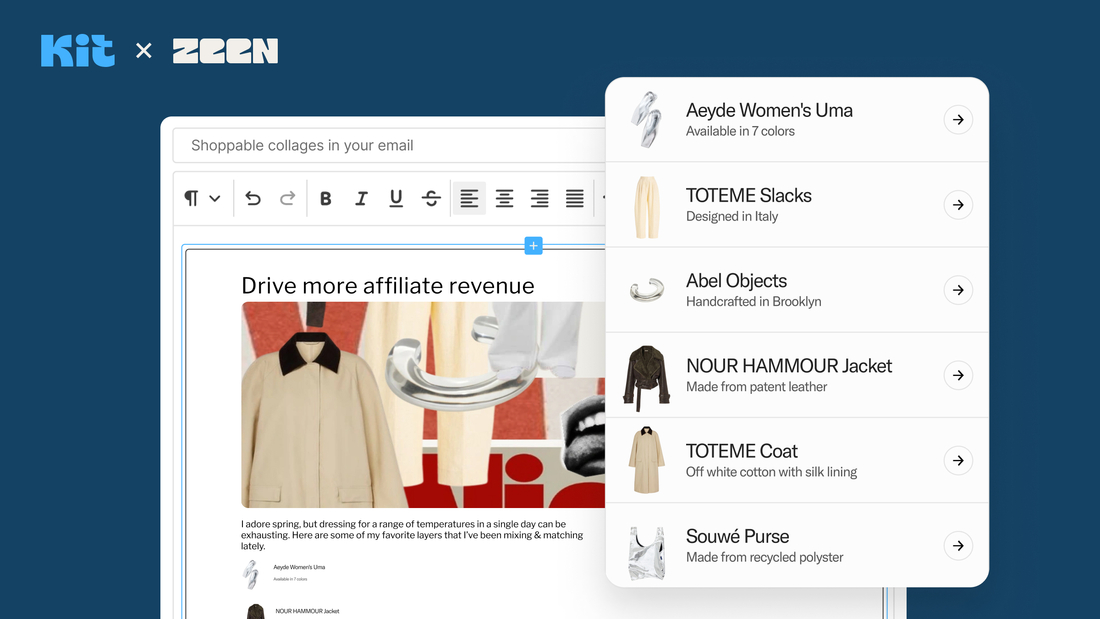The height and width of the screenshot is (619, 1100).
Task: Select 'Abel Objects' product title
Action: click(736, 281)
